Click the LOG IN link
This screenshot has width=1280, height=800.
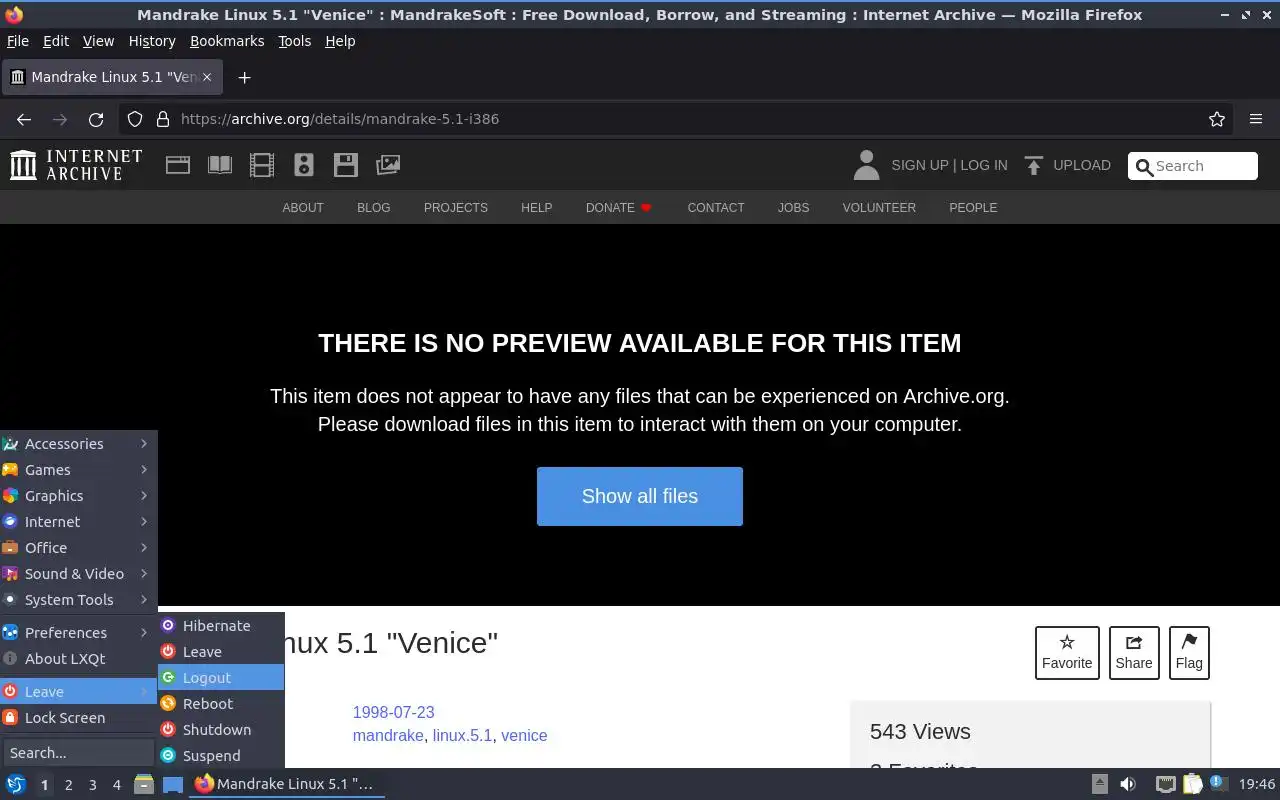[984, 165]
